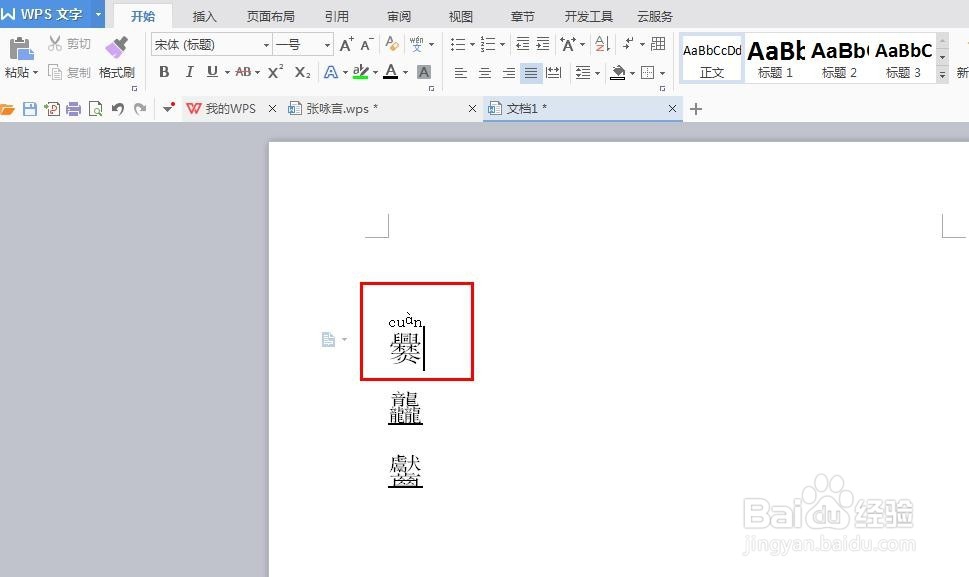Click the Cut (剪切) scissors icon
Viewport: 969px width, 577px height.
pos(55,43)
